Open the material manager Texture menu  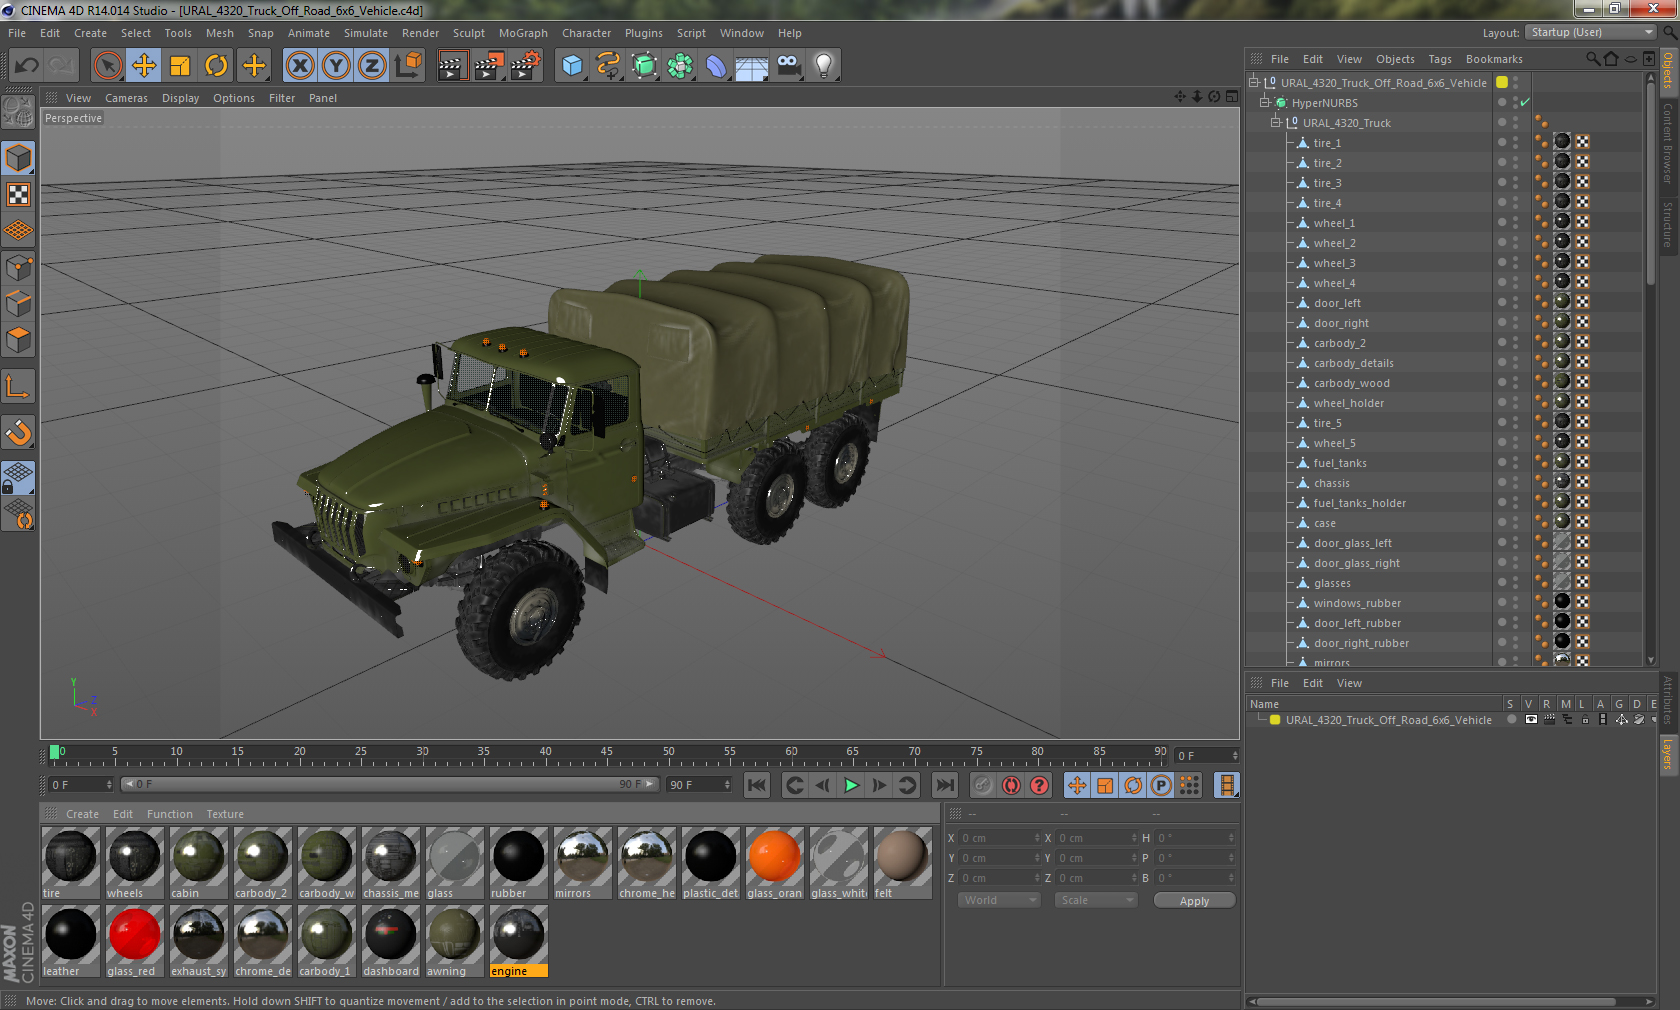[225, 814]
